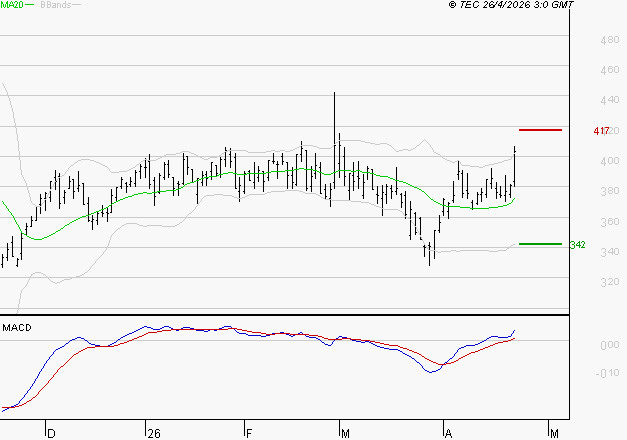
Task: Click the BBands legend label
Action: pyautogui.click(x=53, y=5)
